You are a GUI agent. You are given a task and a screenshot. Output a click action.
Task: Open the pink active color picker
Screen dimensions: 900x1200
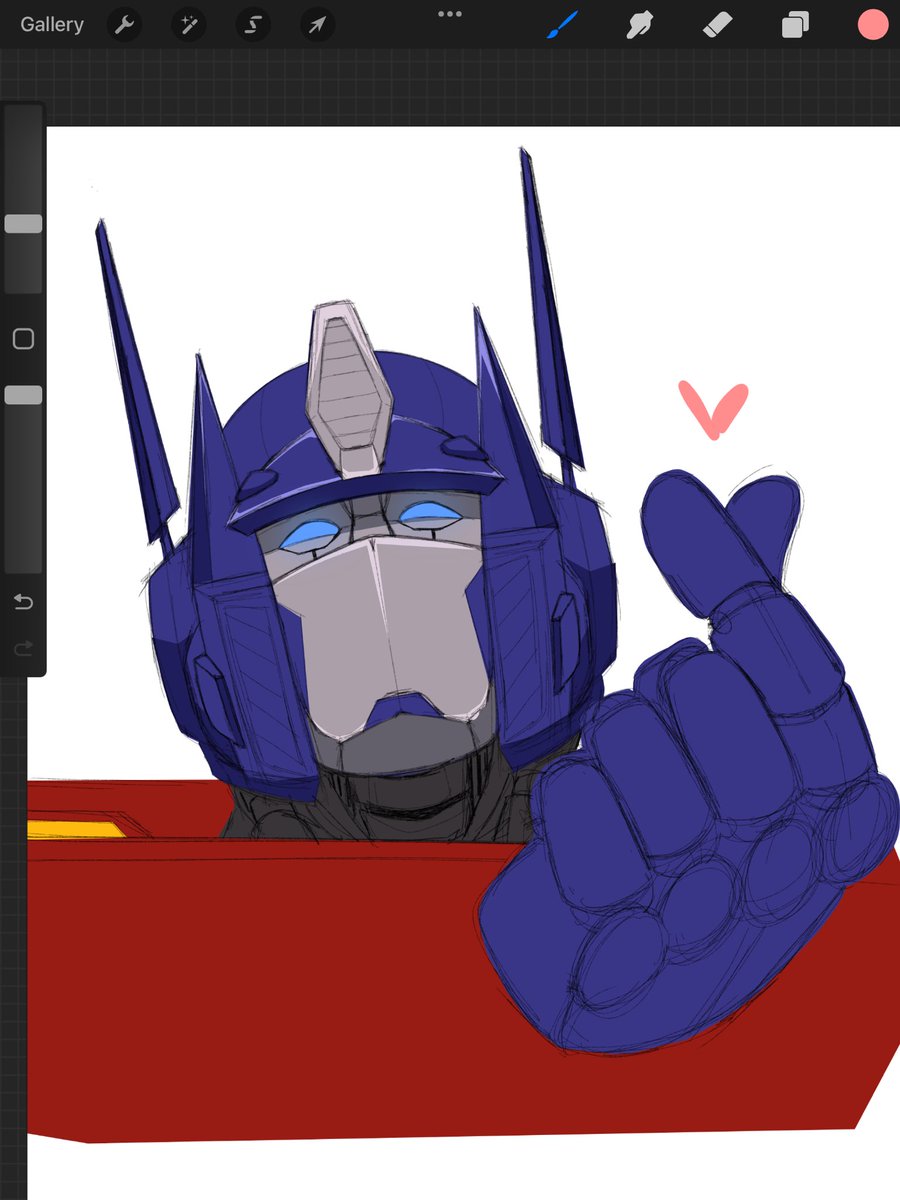[x=873, y=25]
